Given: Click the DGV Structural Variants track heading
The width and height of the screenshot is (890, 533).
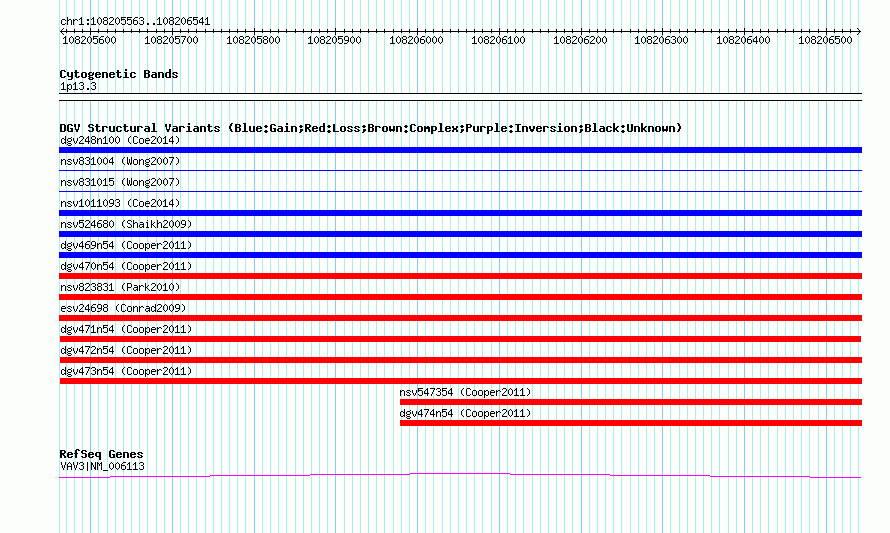Looking at the screenshot, I should (x=370, y=128).
